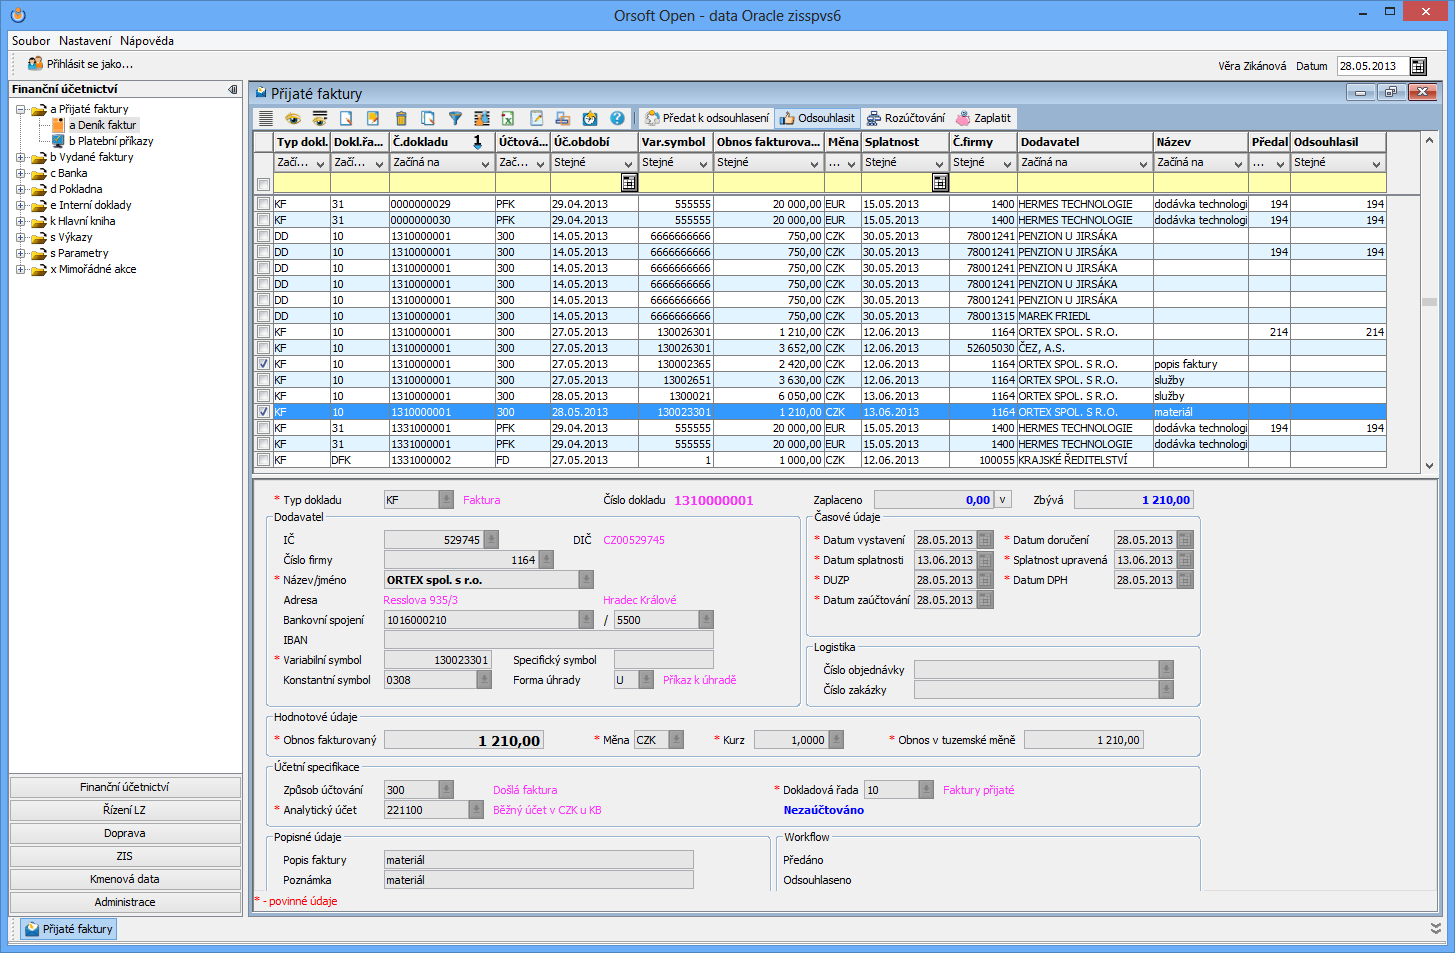Viewport: 1455px width, 953px height.
Task: Click the column sorting settings icon
Action: point(482,118)
